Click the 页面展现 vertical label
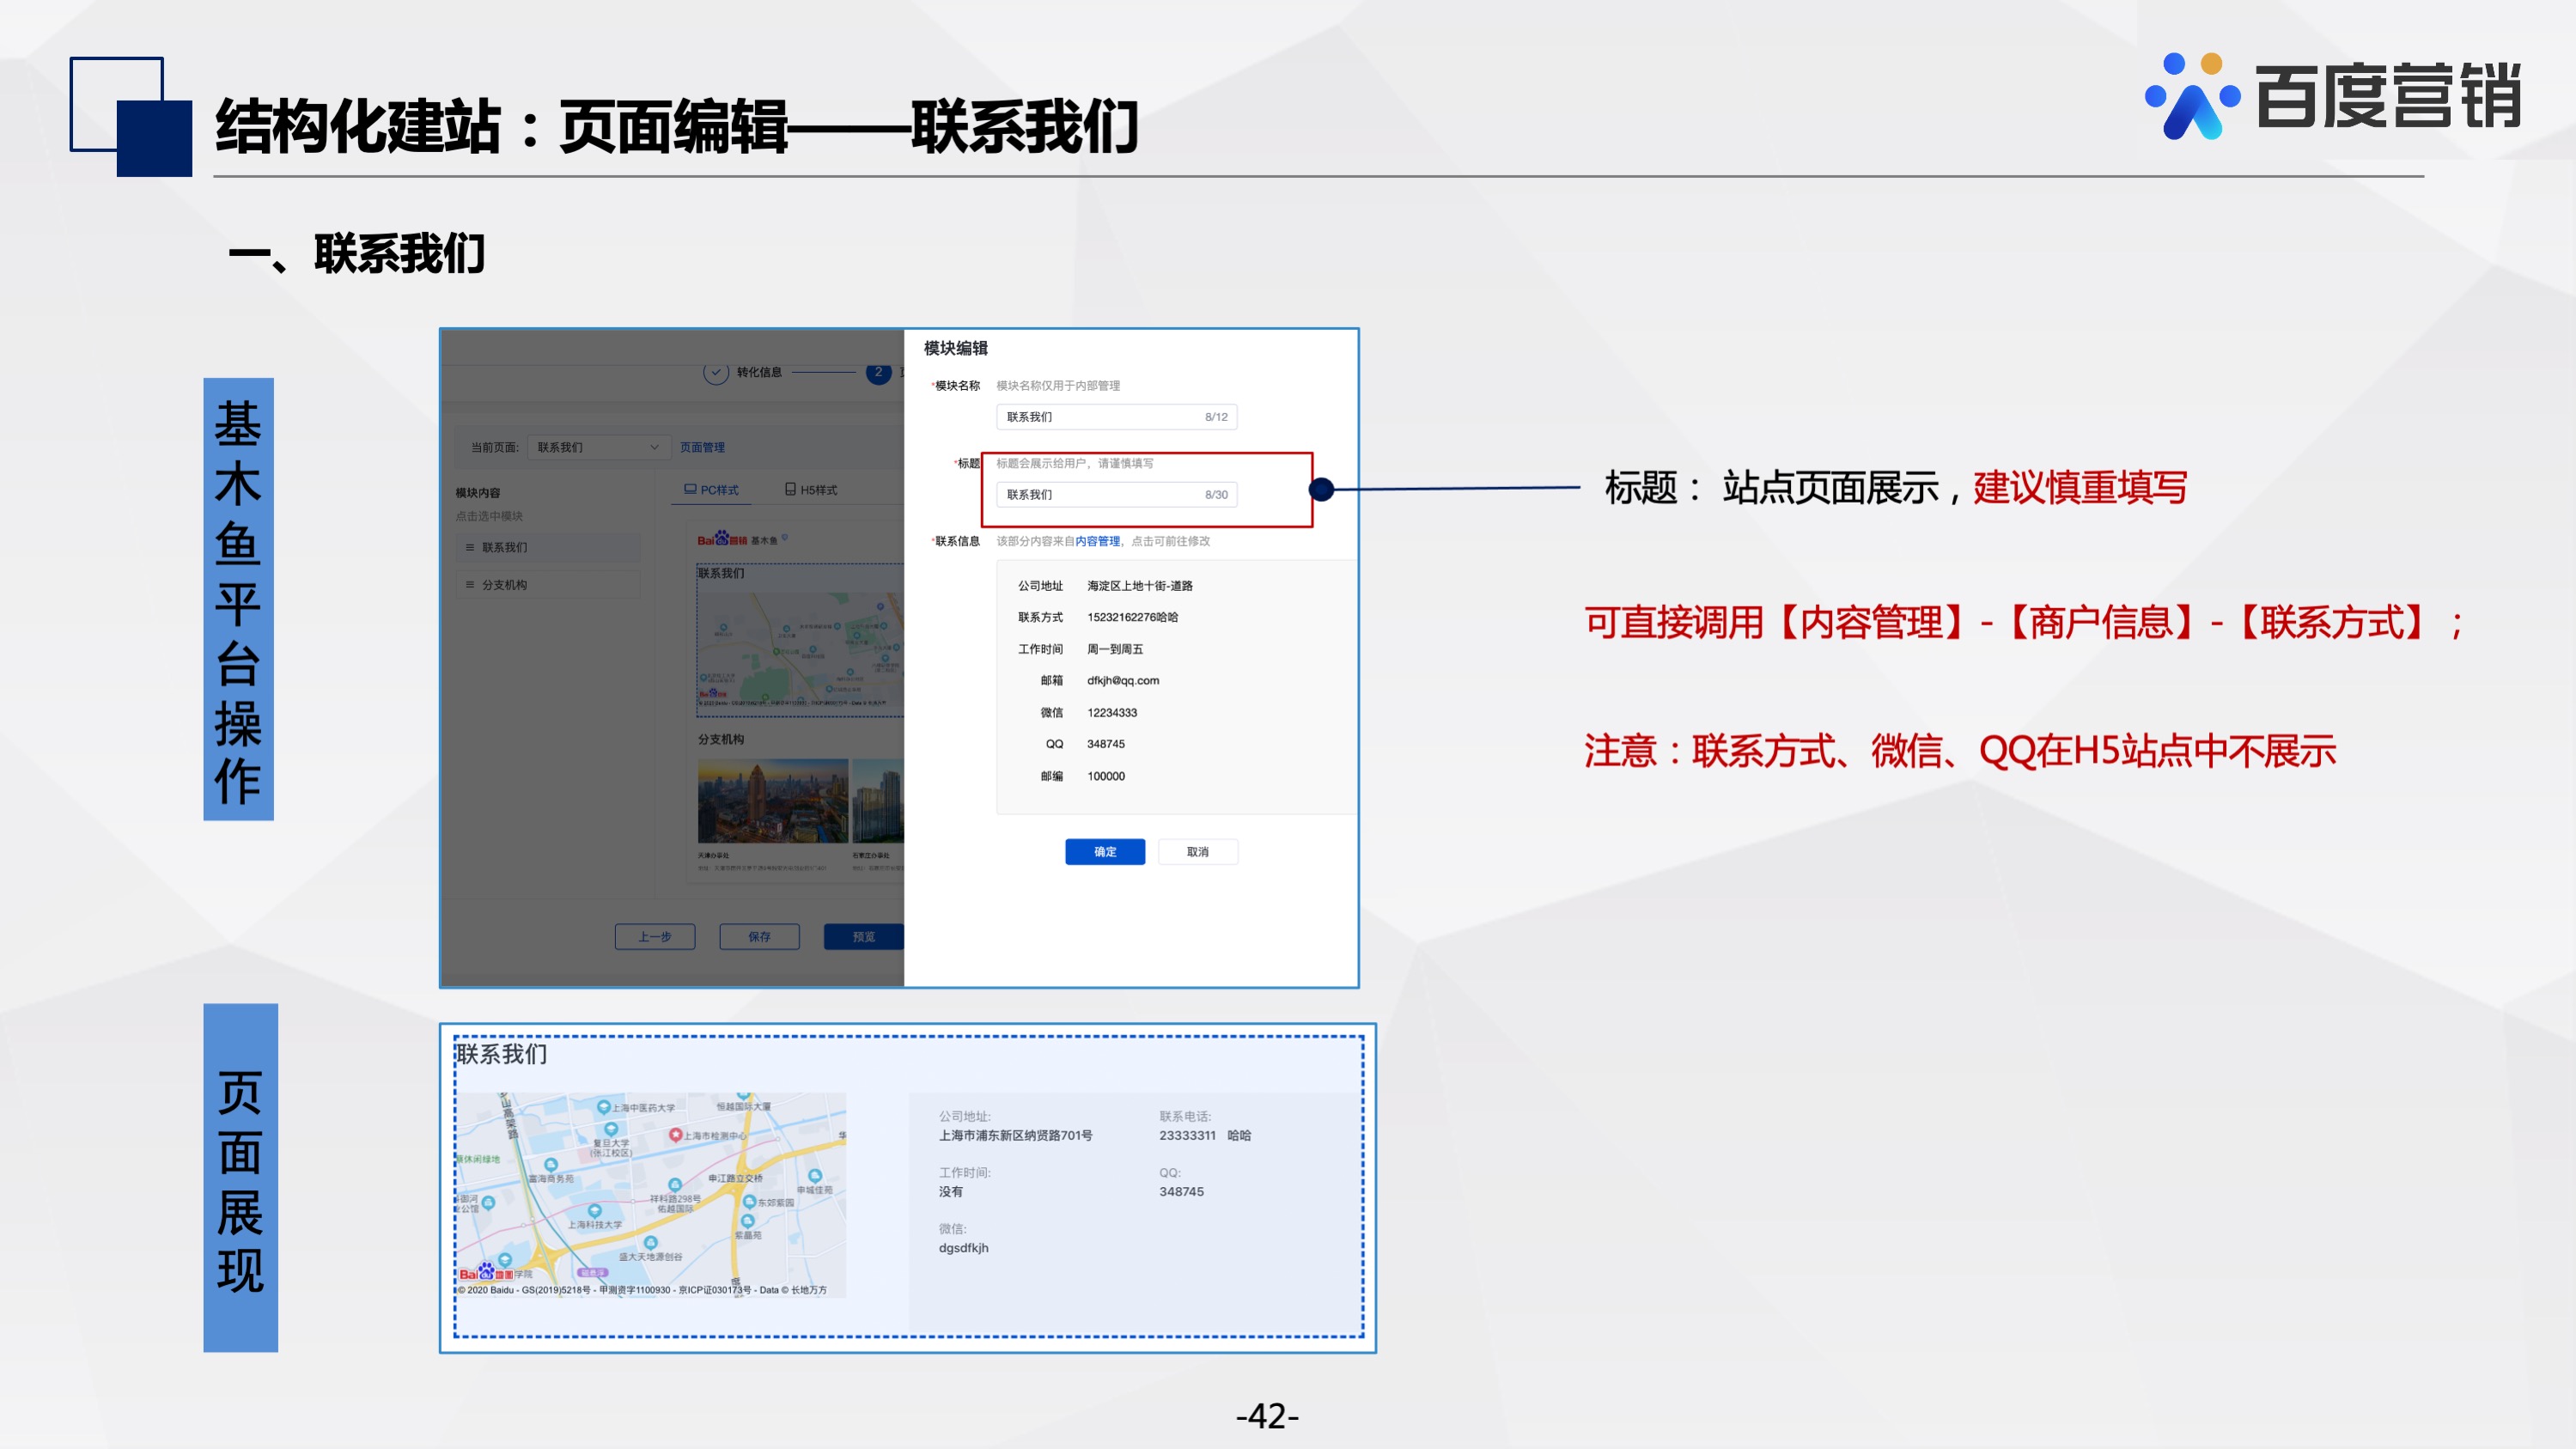Viewport: 2576px width, 1449px height. tap(240, 1178)
